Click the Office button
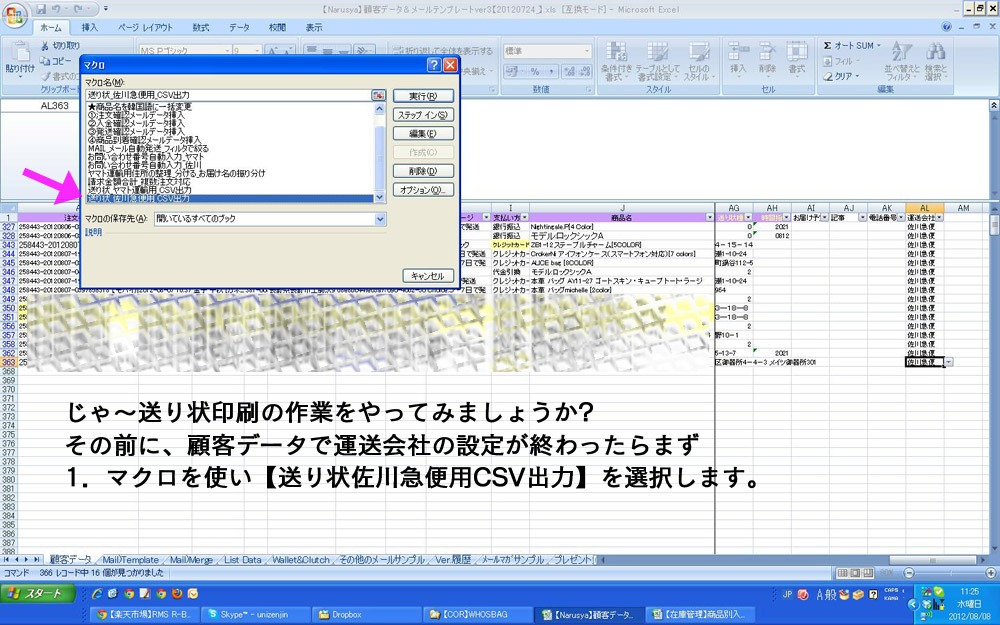1000x625 pixels. pos(15,14)
